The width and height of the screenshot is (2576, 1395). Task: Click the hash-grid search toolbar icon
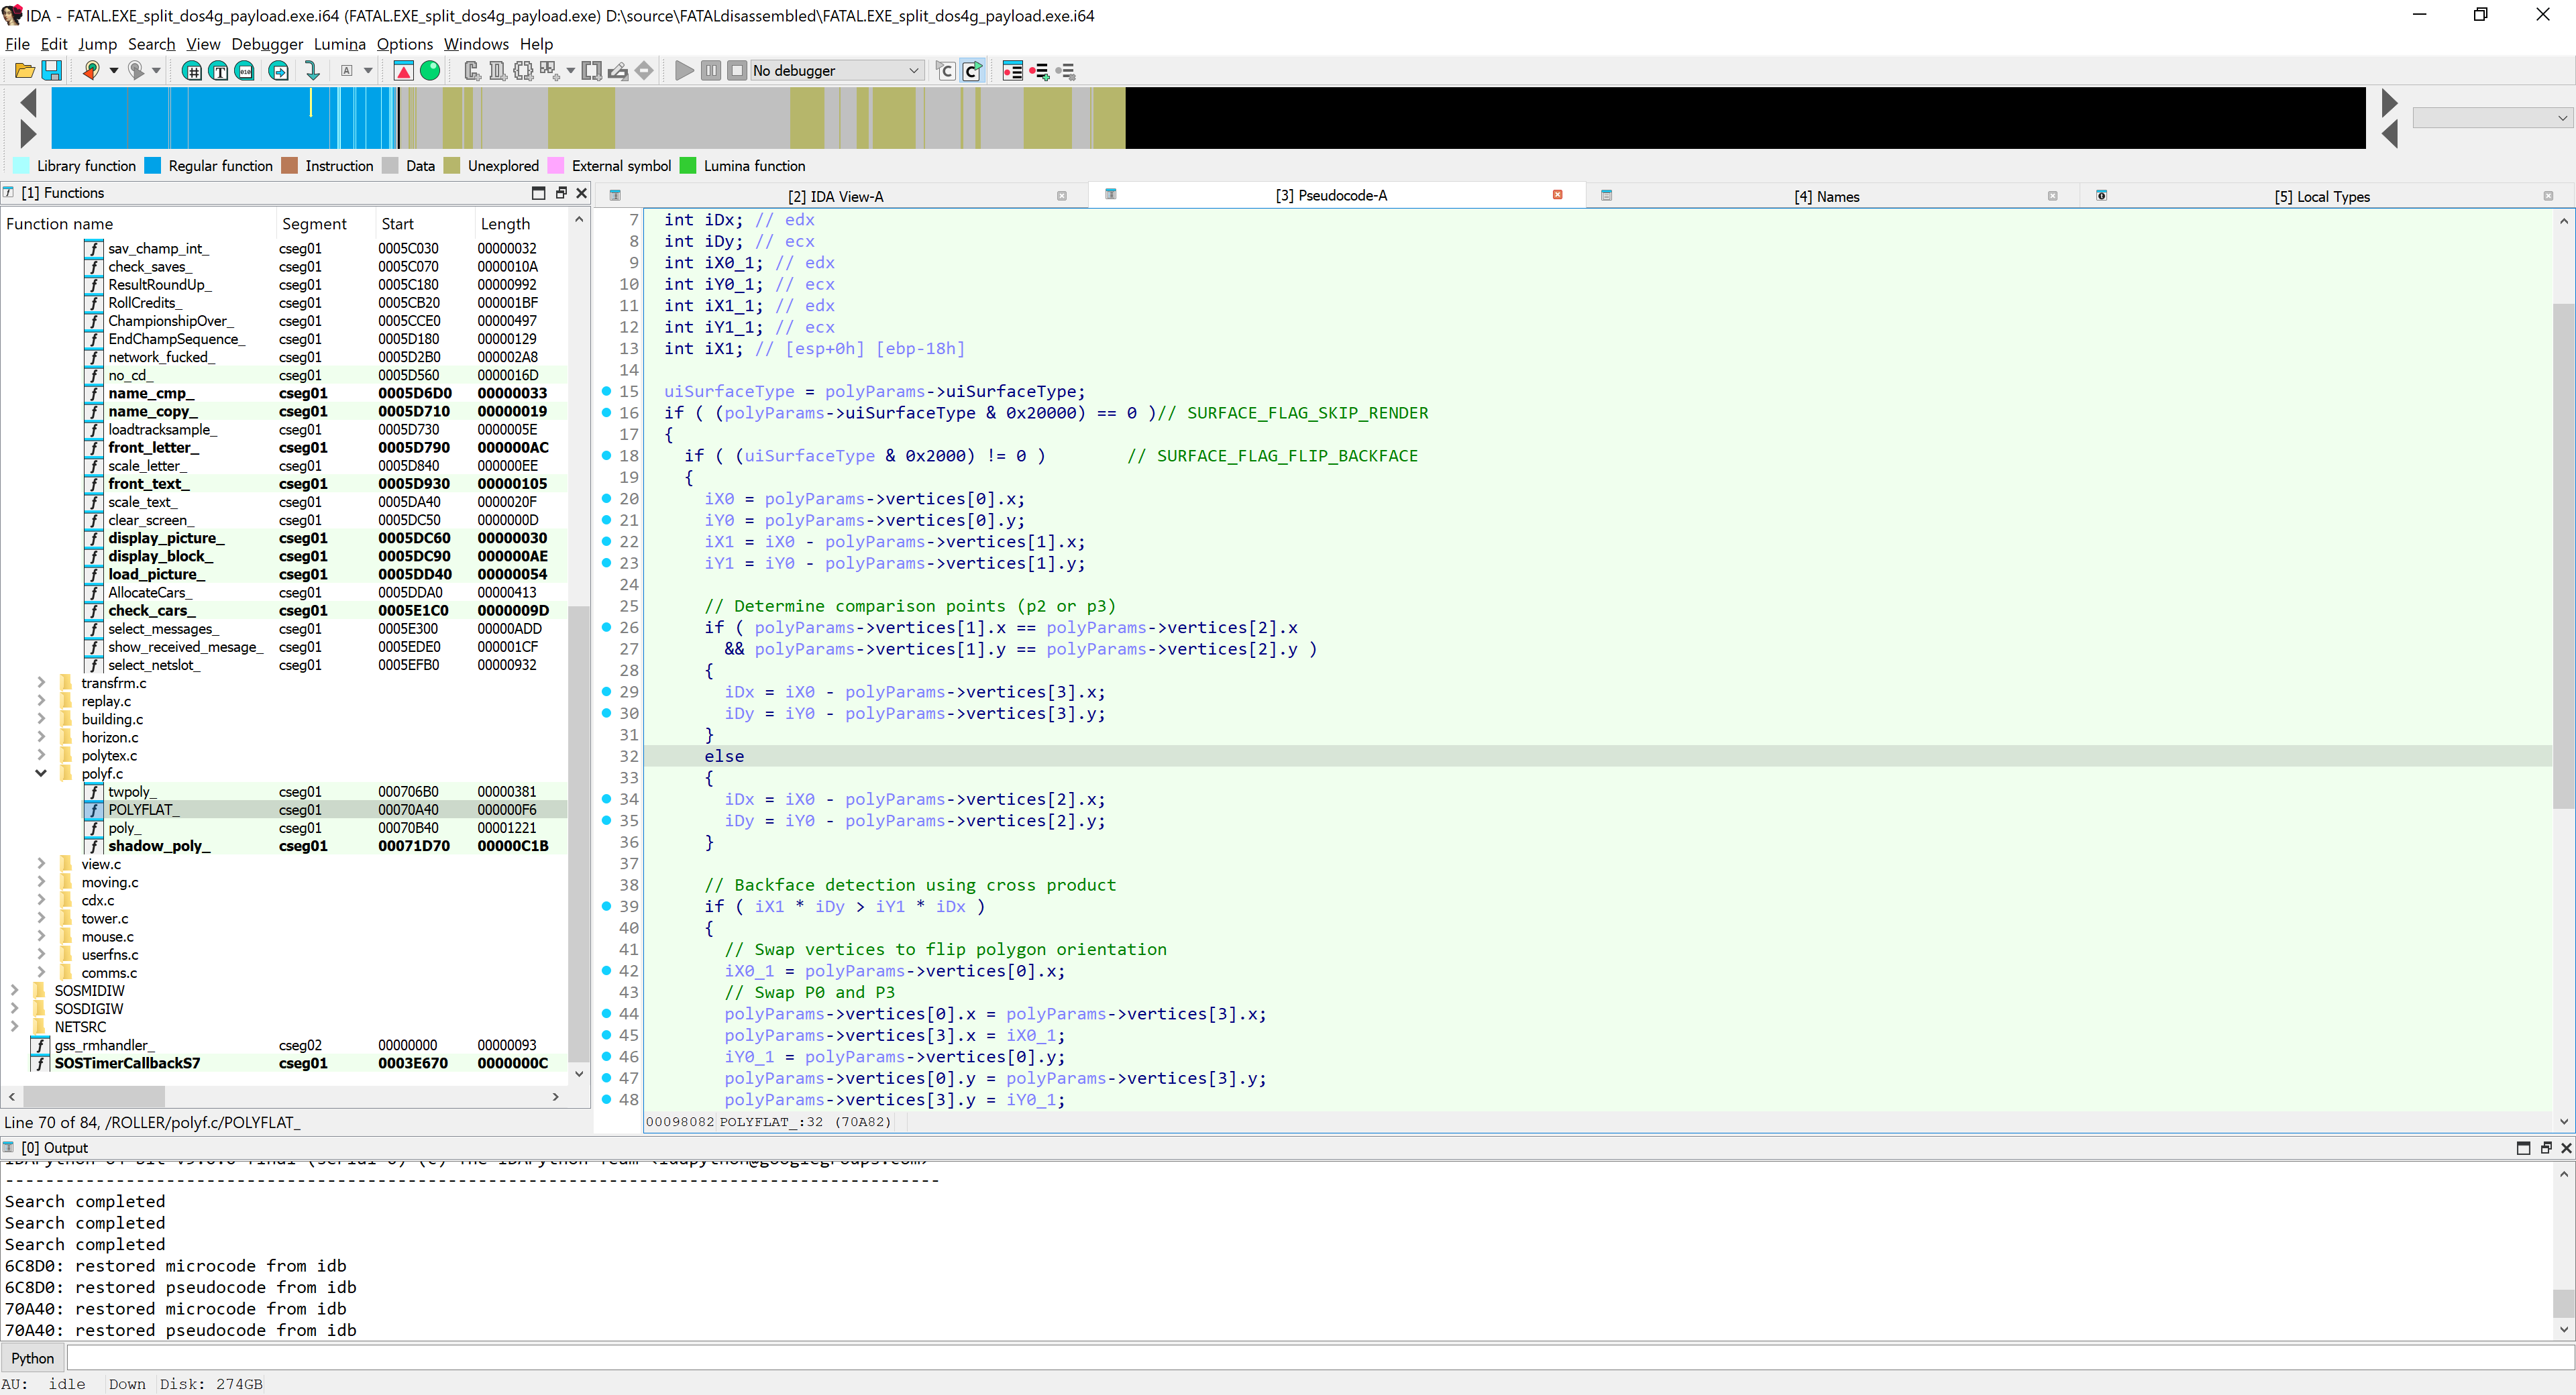pyautogui.click(x=192, y=70)
